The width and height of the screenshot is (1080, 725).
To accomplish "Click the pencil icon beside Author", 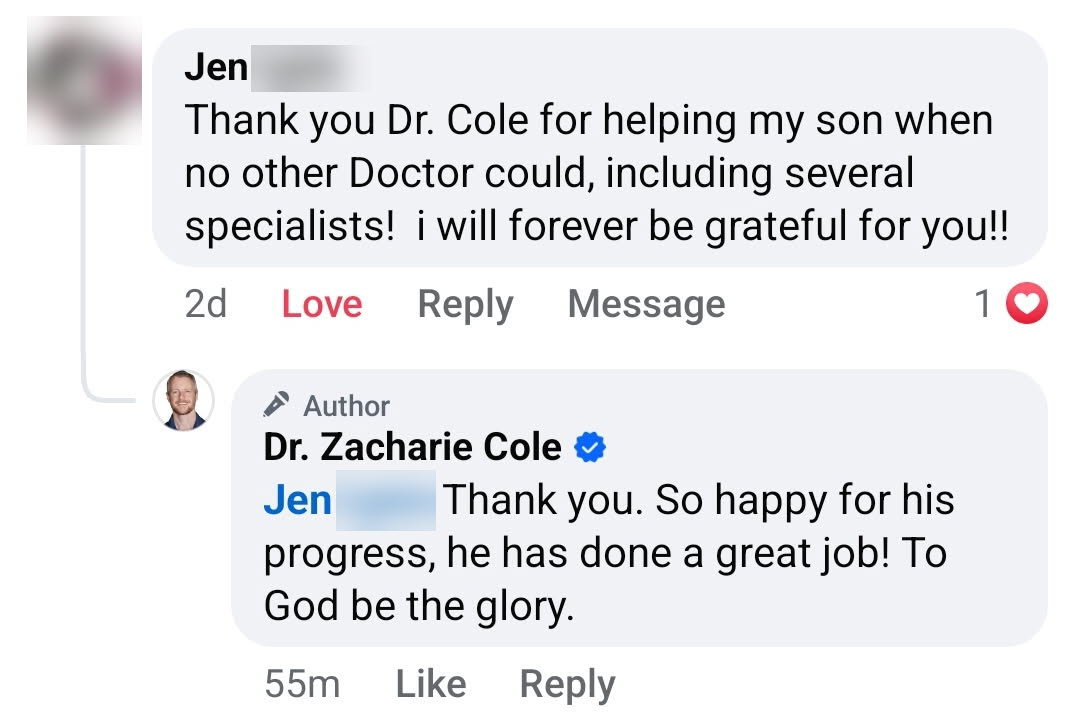I will 277,405.
